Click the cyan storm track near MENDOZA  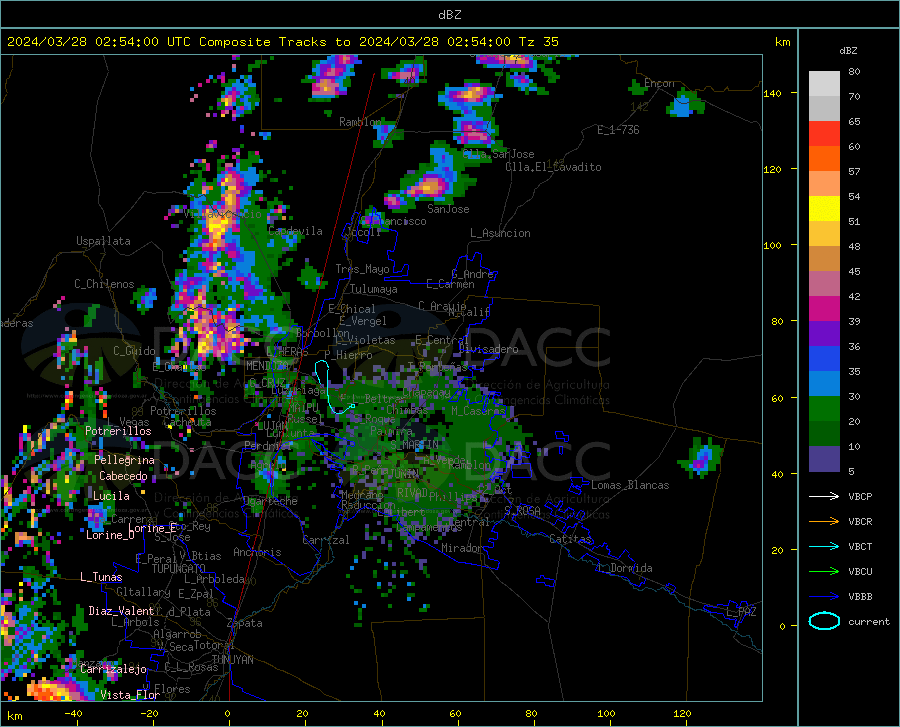(x=329, y=387)
